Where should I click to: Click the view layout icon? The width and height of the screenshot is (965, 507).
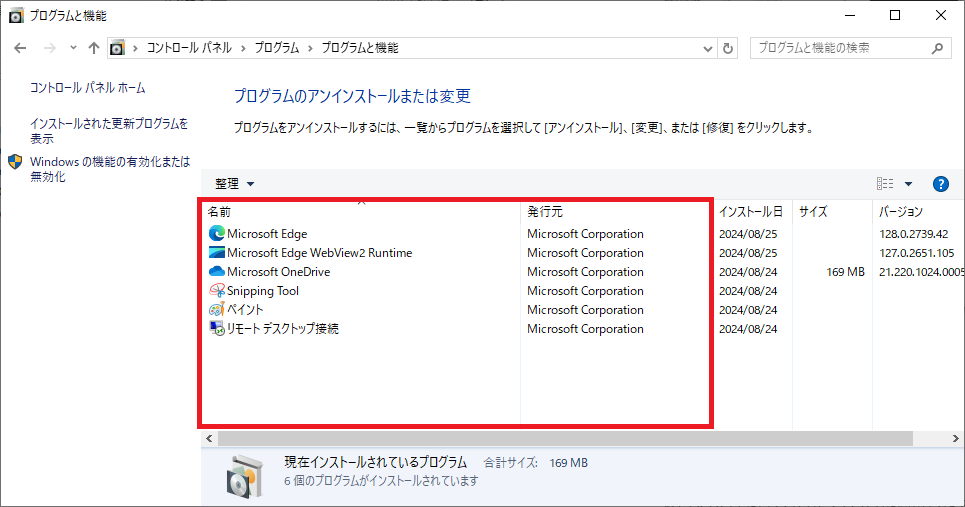pos(885,184)
